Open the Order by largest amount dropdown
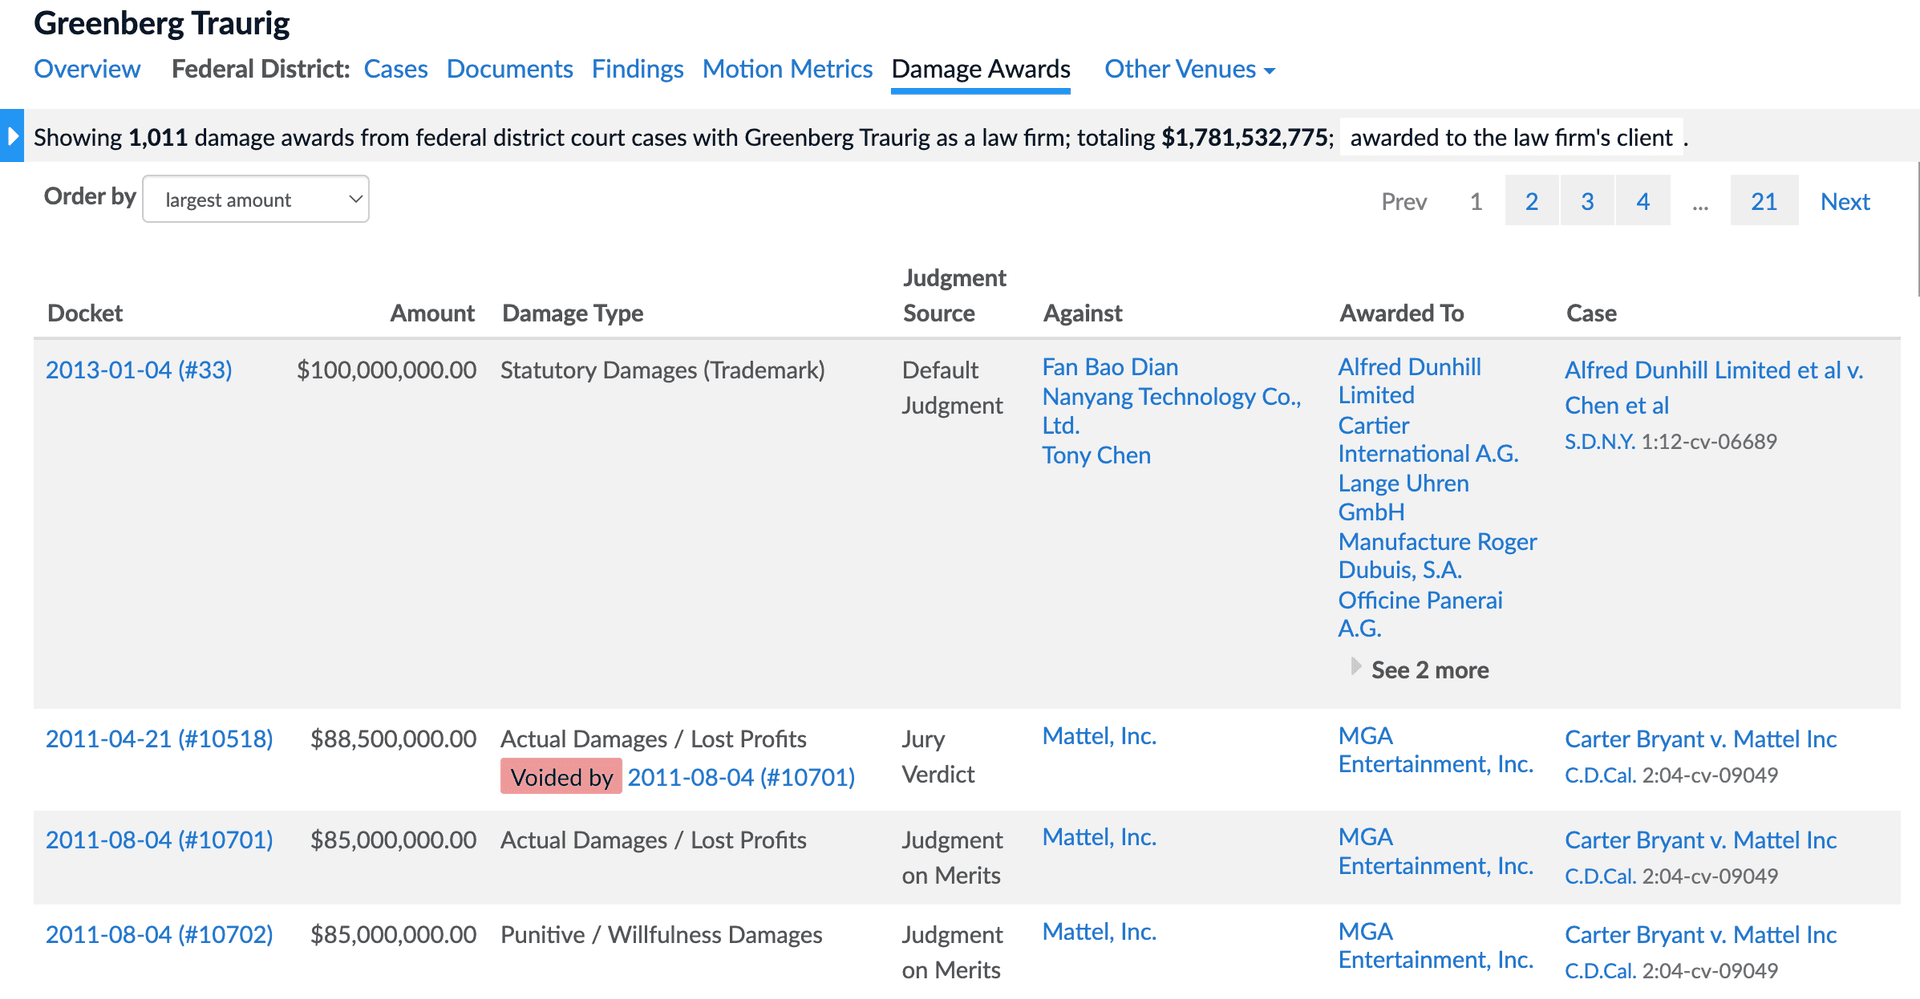 coord(256,199)
